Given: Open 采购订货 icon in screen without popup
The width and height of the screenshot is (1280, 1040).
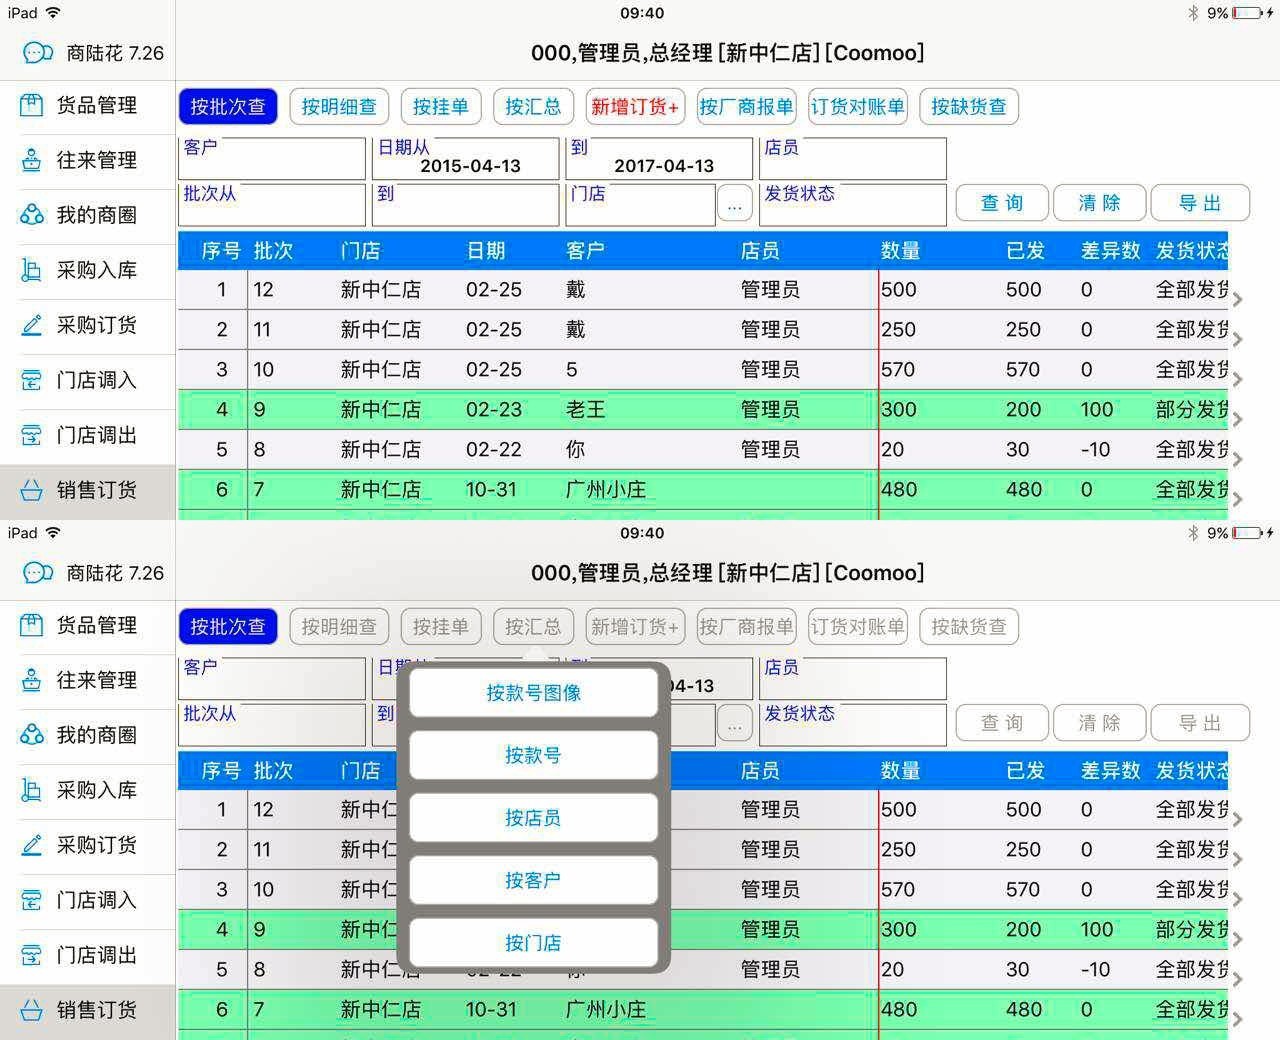Looking at the screenshot, I should (32, 325).
